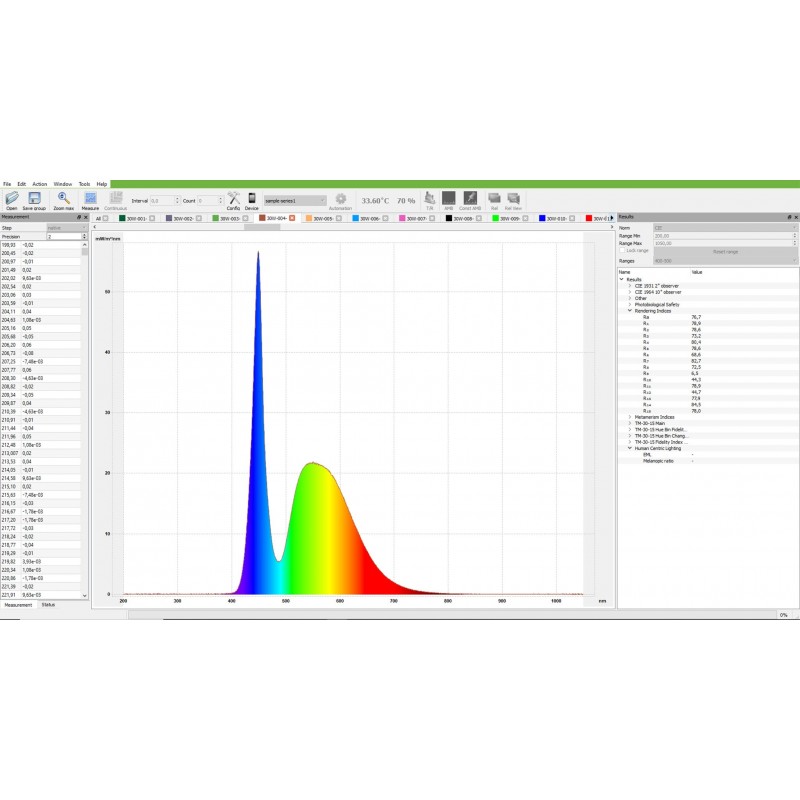Open the sample series1 dropdown
This screenshot has height=800, width=800.
tap(295, 200)
